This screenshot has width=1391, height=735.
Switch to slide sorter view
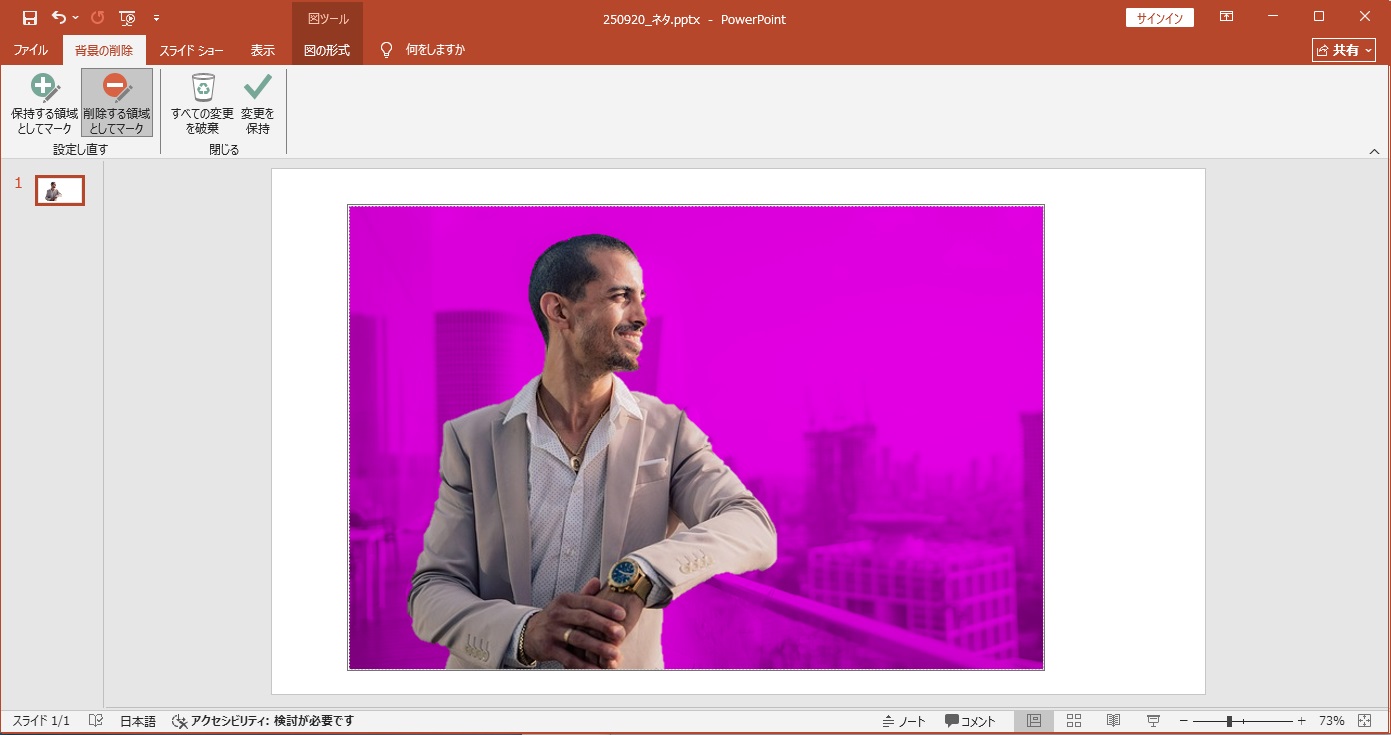click(x=1074, y=721)
